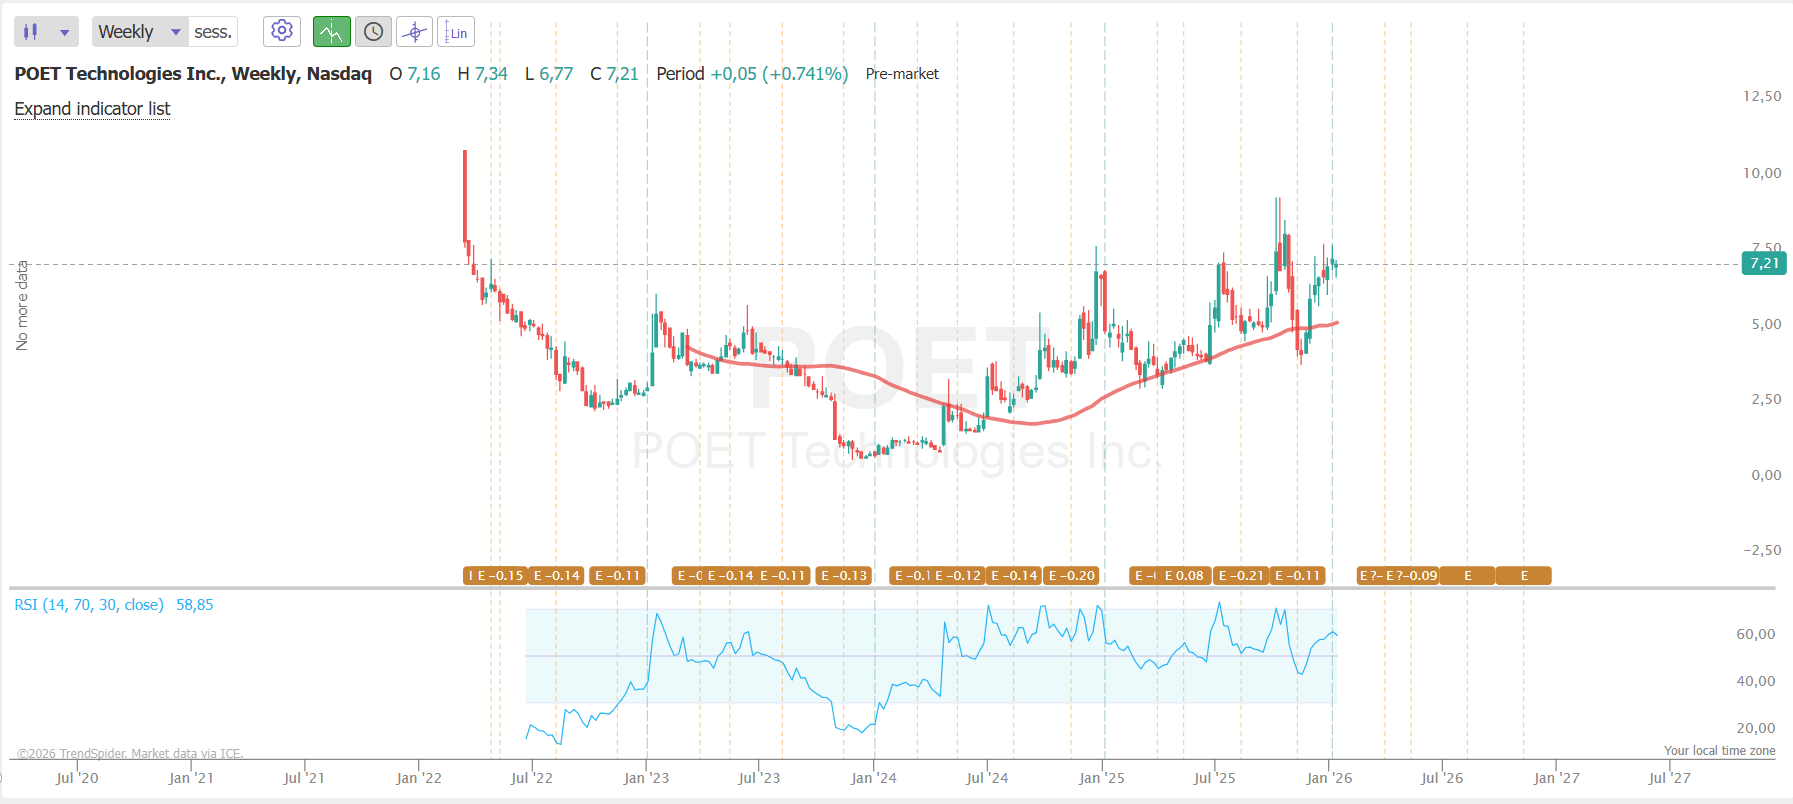Screen dimensions: 1793x804
Task: Click the 12,50 price axis label
Action: coord(1762,96)
